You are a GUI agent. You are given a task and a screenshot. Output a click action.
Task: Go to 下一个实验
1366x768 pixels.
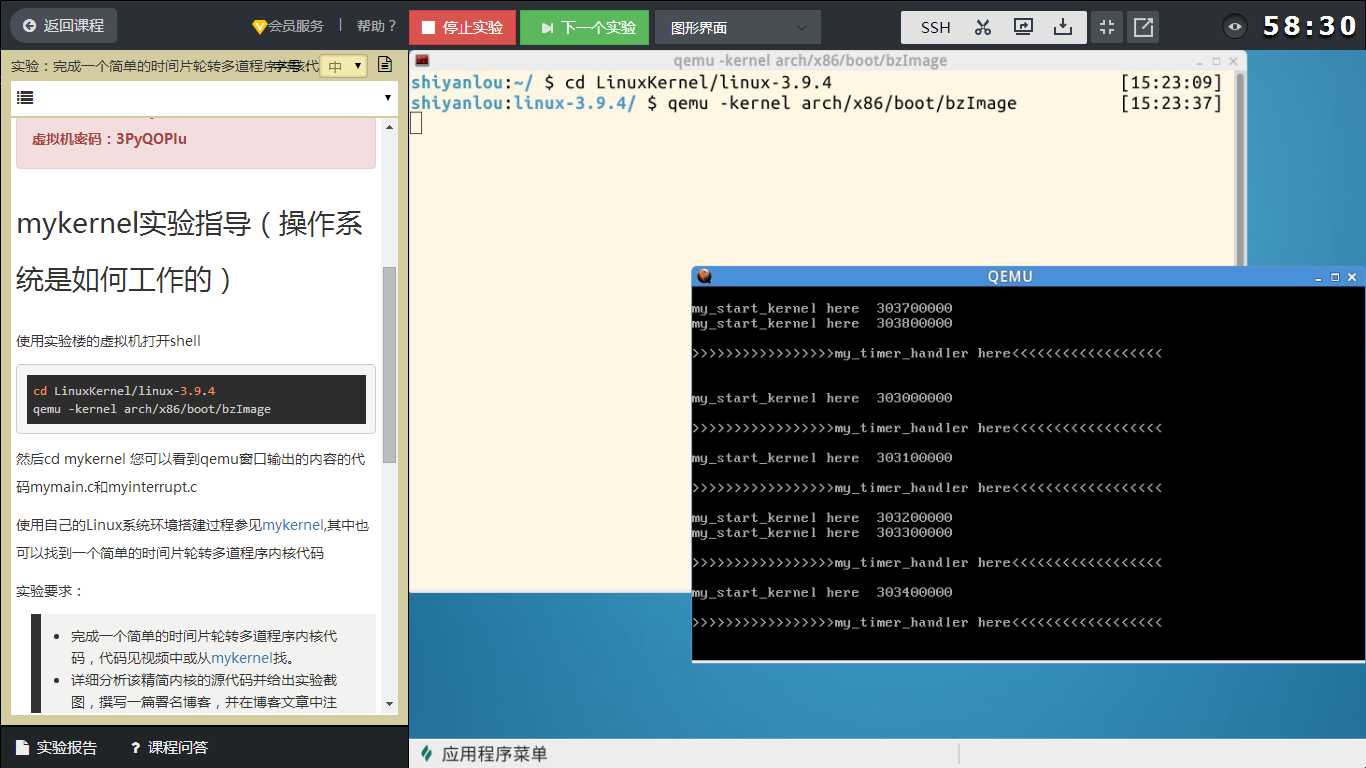(585, 27)
